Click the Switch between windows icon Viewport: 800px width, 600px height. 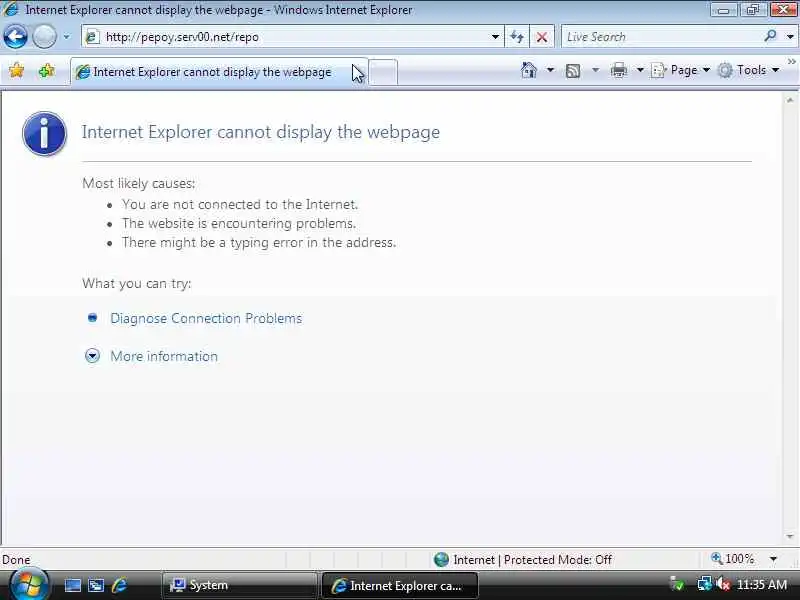tap(96, 585)
